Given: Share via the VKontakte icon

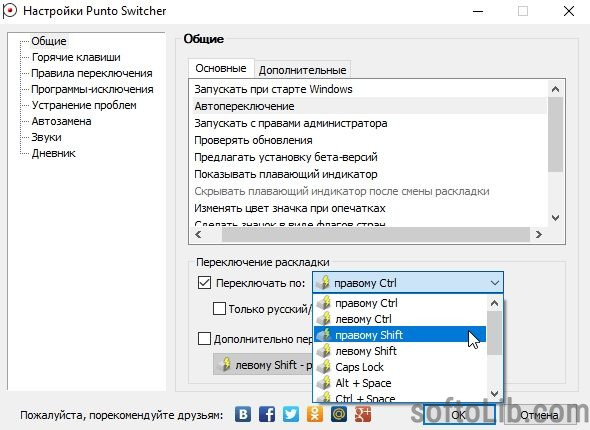Looking at the screenshot, I should pos(243,414).
